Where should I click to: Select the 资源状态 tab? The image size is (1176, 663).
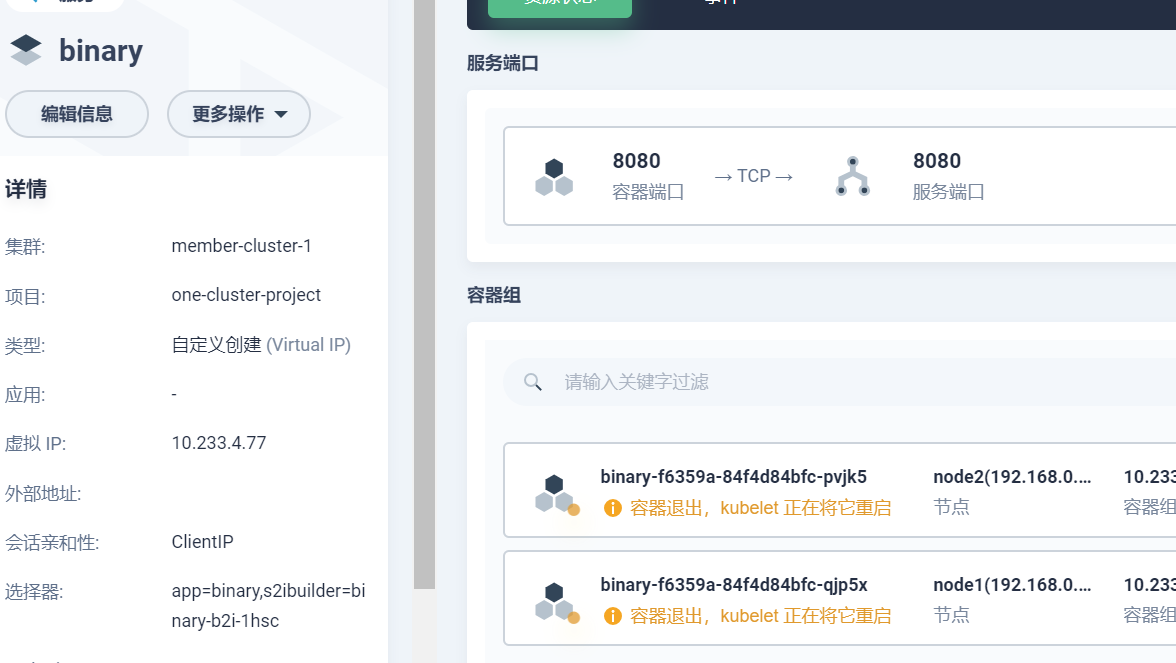(559, 3)
